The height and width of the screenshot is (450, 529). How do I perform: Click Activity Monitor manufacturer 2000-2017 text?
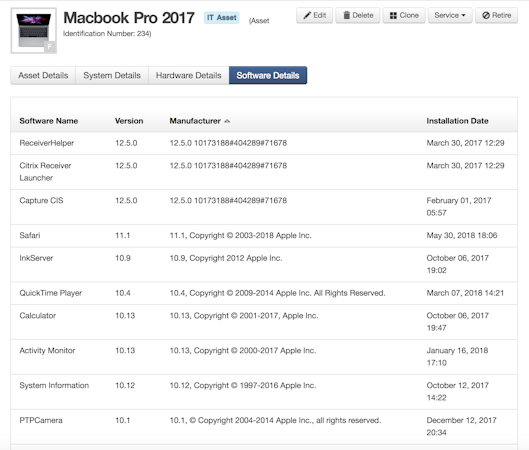click(x=243, y=350)
